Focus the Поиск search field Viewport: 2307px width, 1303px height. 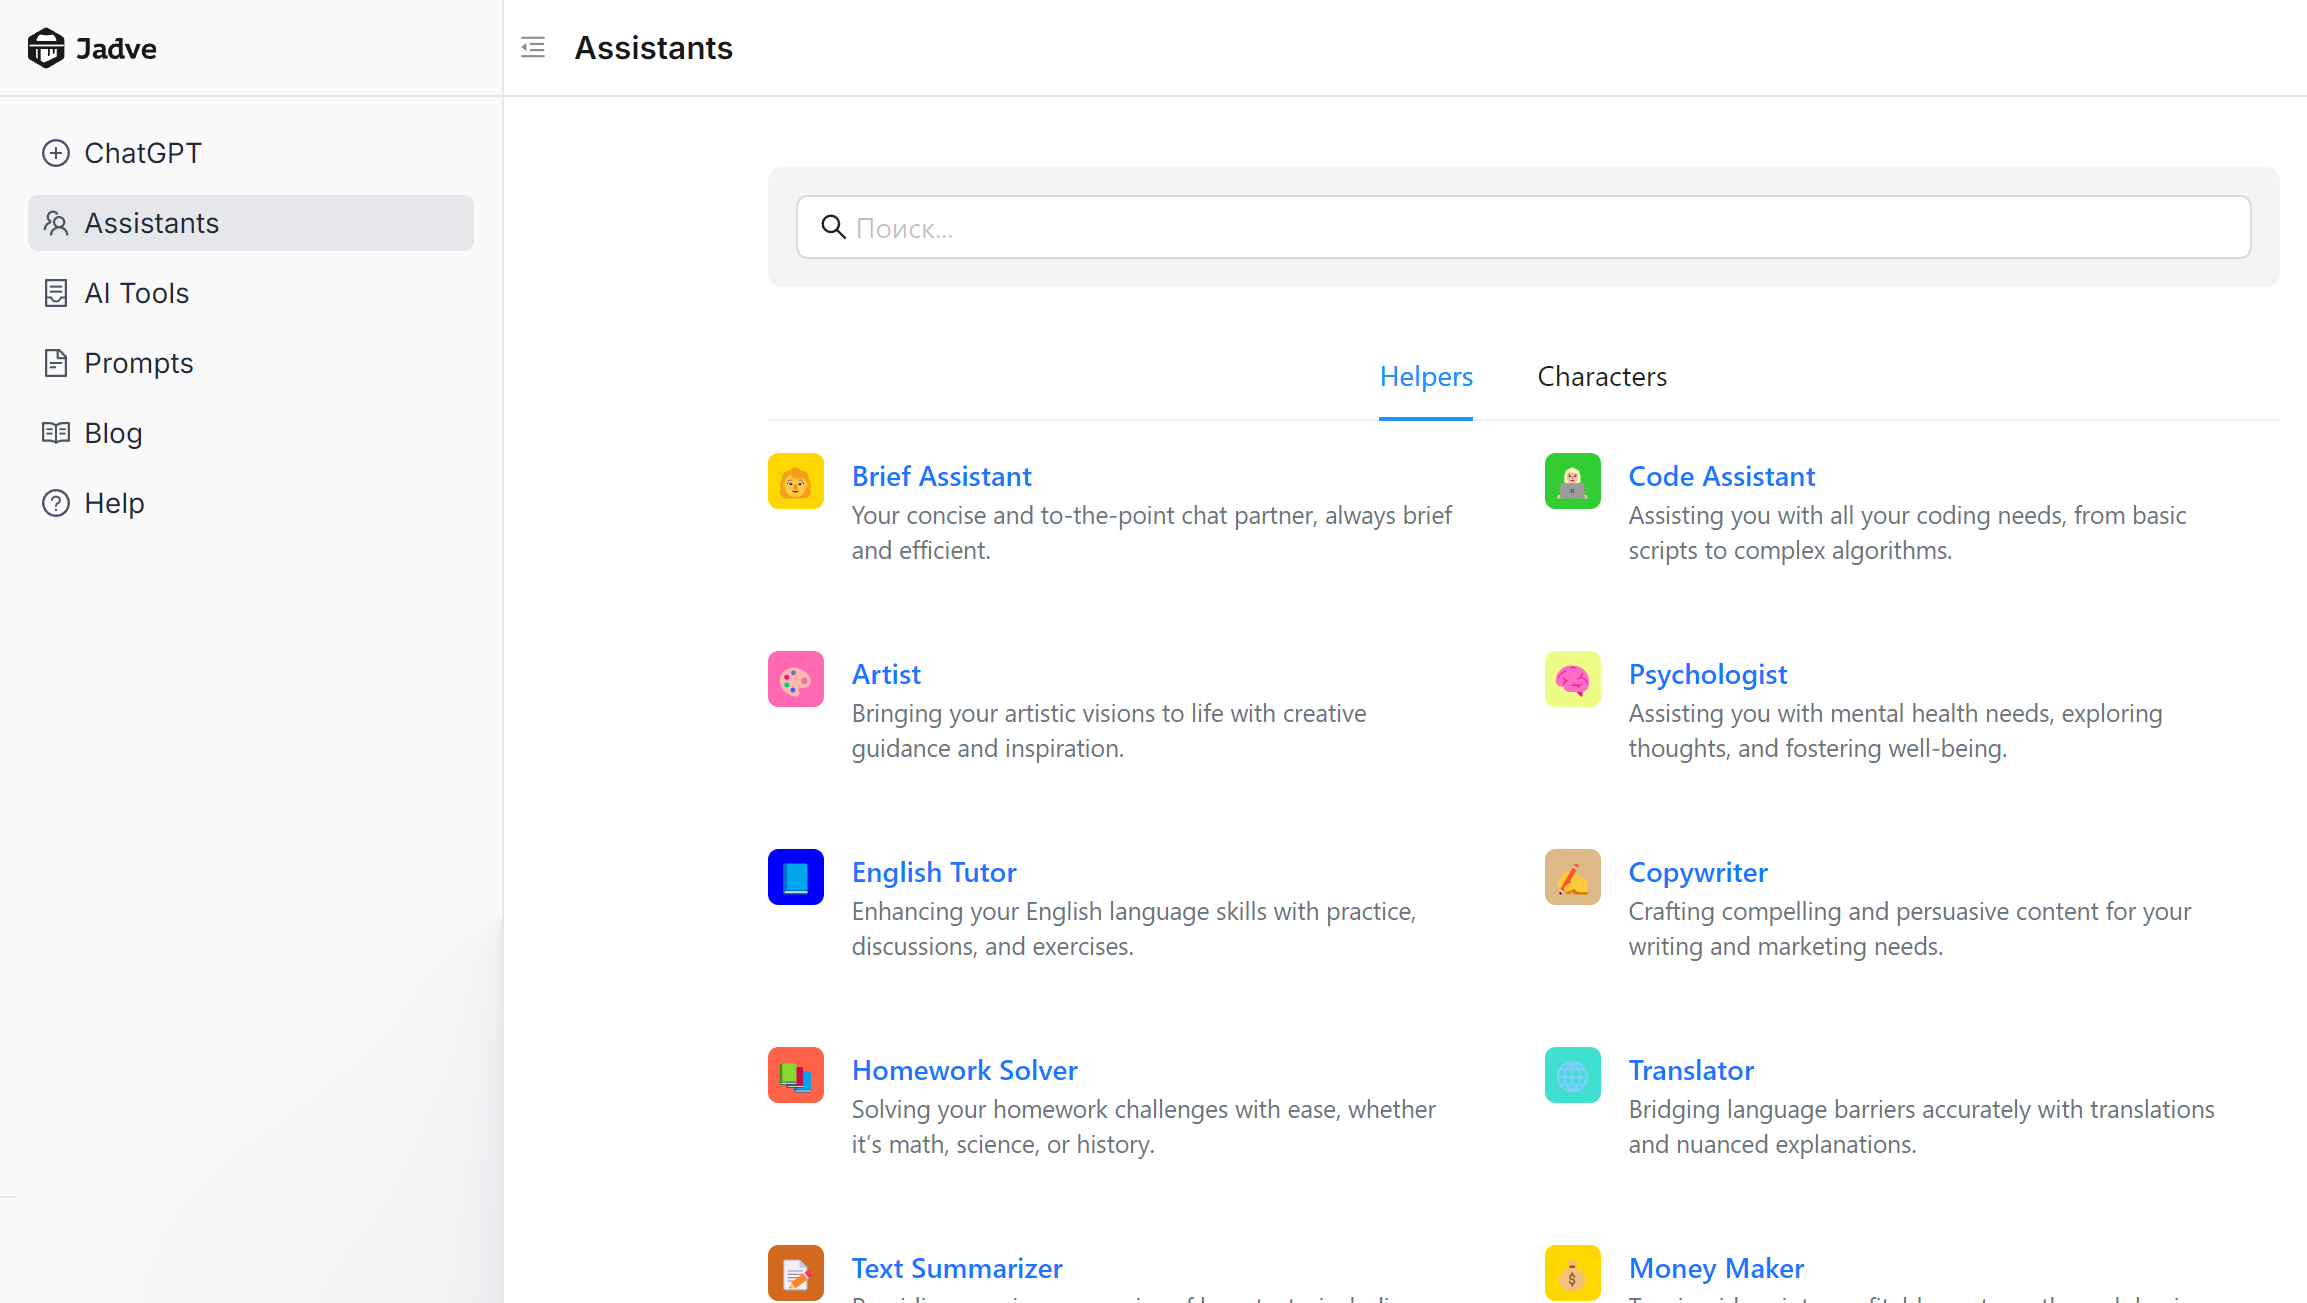(x=1523, y=228)
